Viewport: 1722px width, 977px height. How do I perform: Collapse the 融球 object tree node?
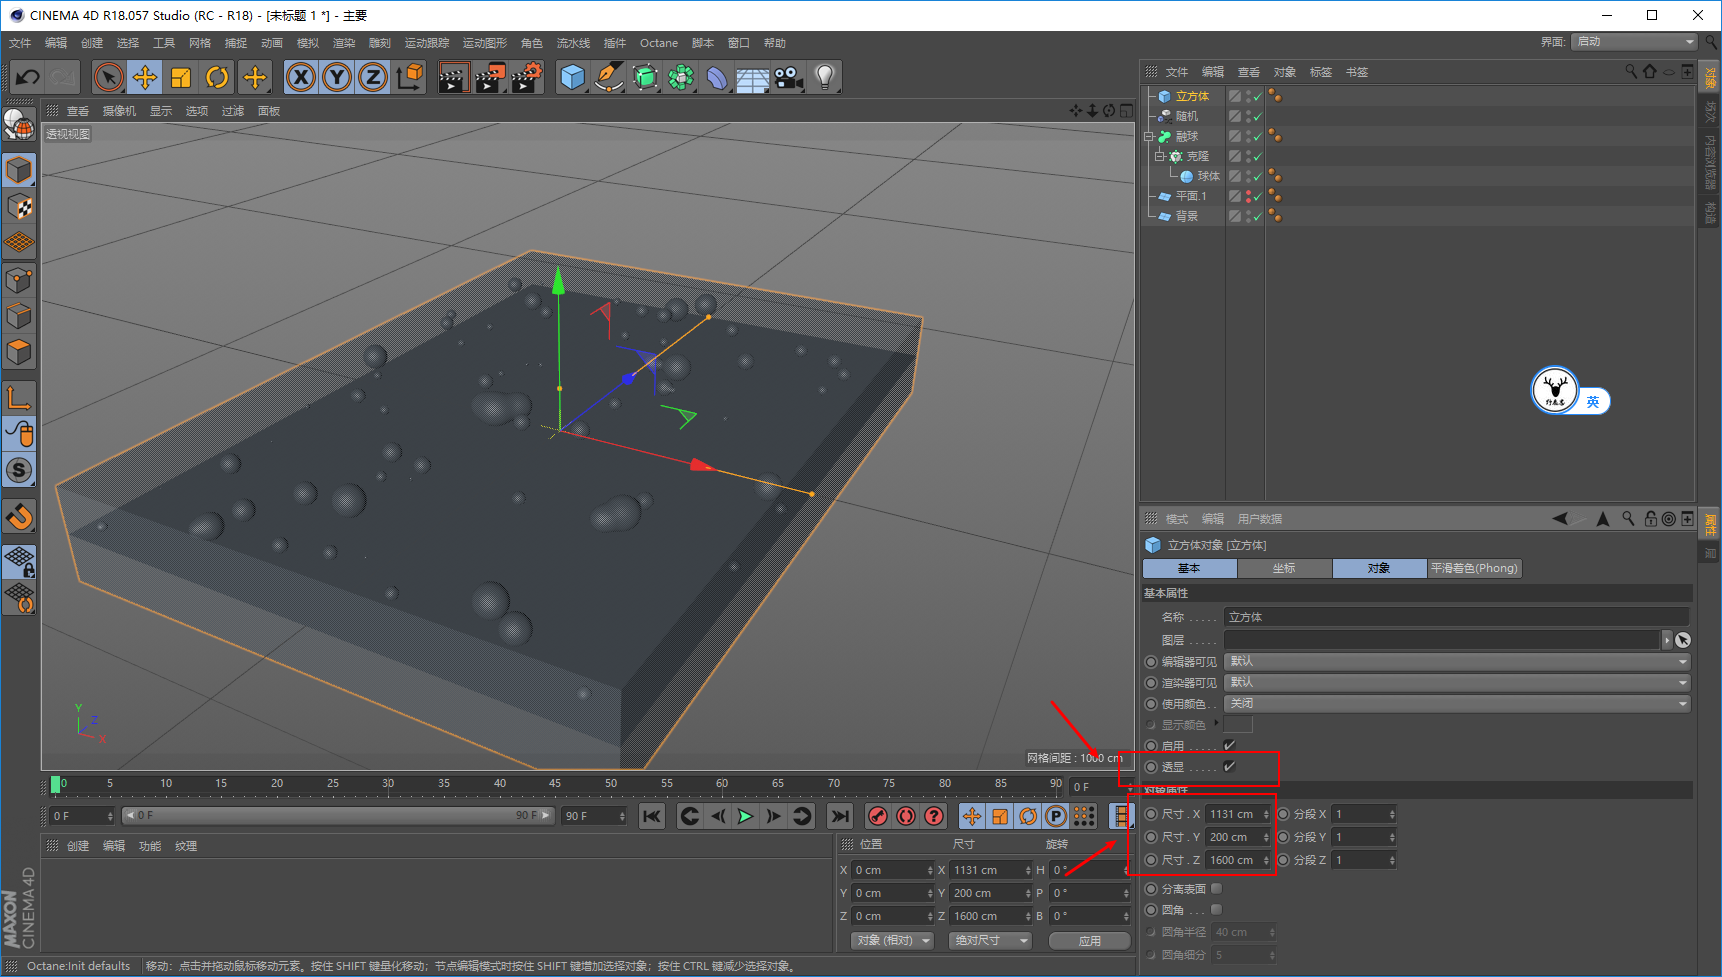pos(1150,136)
